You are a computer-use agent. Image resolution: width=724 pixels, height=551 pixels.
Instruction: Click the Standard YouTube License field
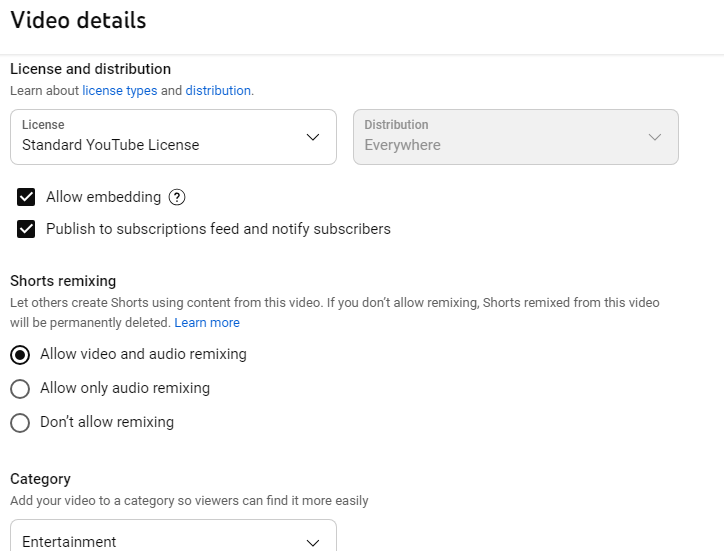(x=111, y=145)
